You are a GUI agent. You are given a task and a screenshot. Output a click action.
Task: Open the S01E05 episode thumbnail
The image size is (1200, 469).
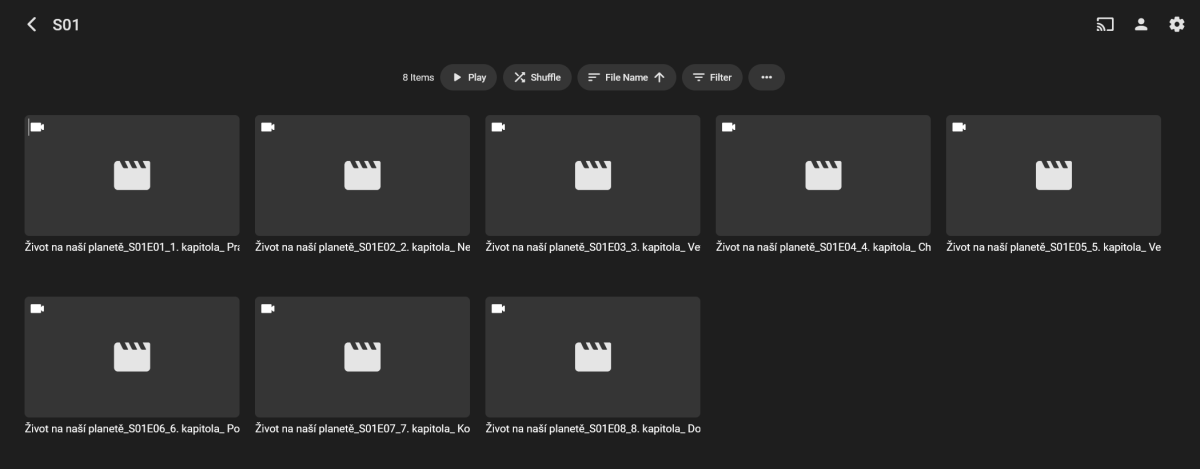click(x=1053, y=175)
